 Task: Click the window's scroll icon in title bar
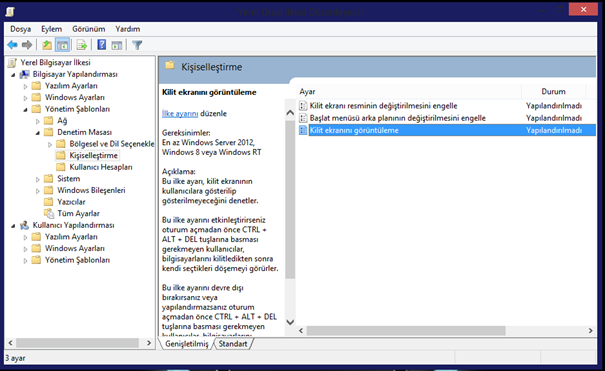click(10, 12)
